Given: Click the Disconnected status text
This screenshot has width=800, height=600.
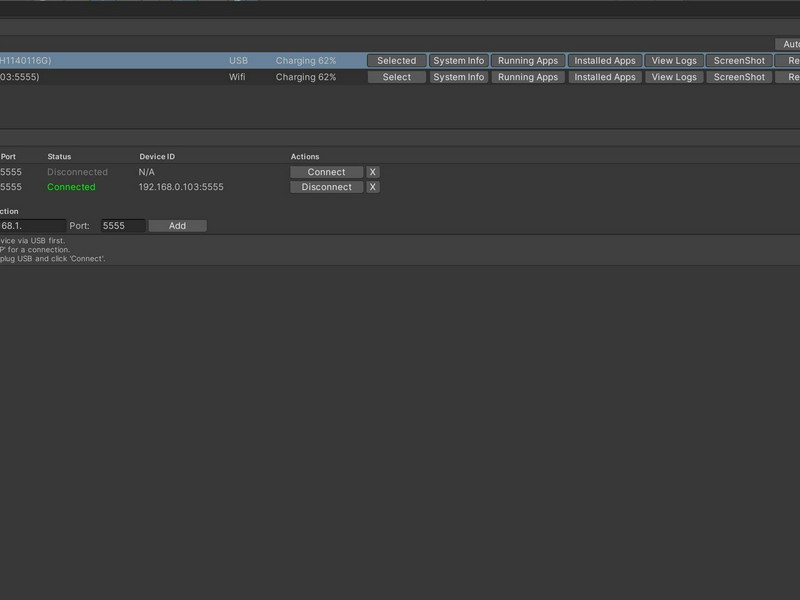Looking at the screenshot, I should 78,172.
